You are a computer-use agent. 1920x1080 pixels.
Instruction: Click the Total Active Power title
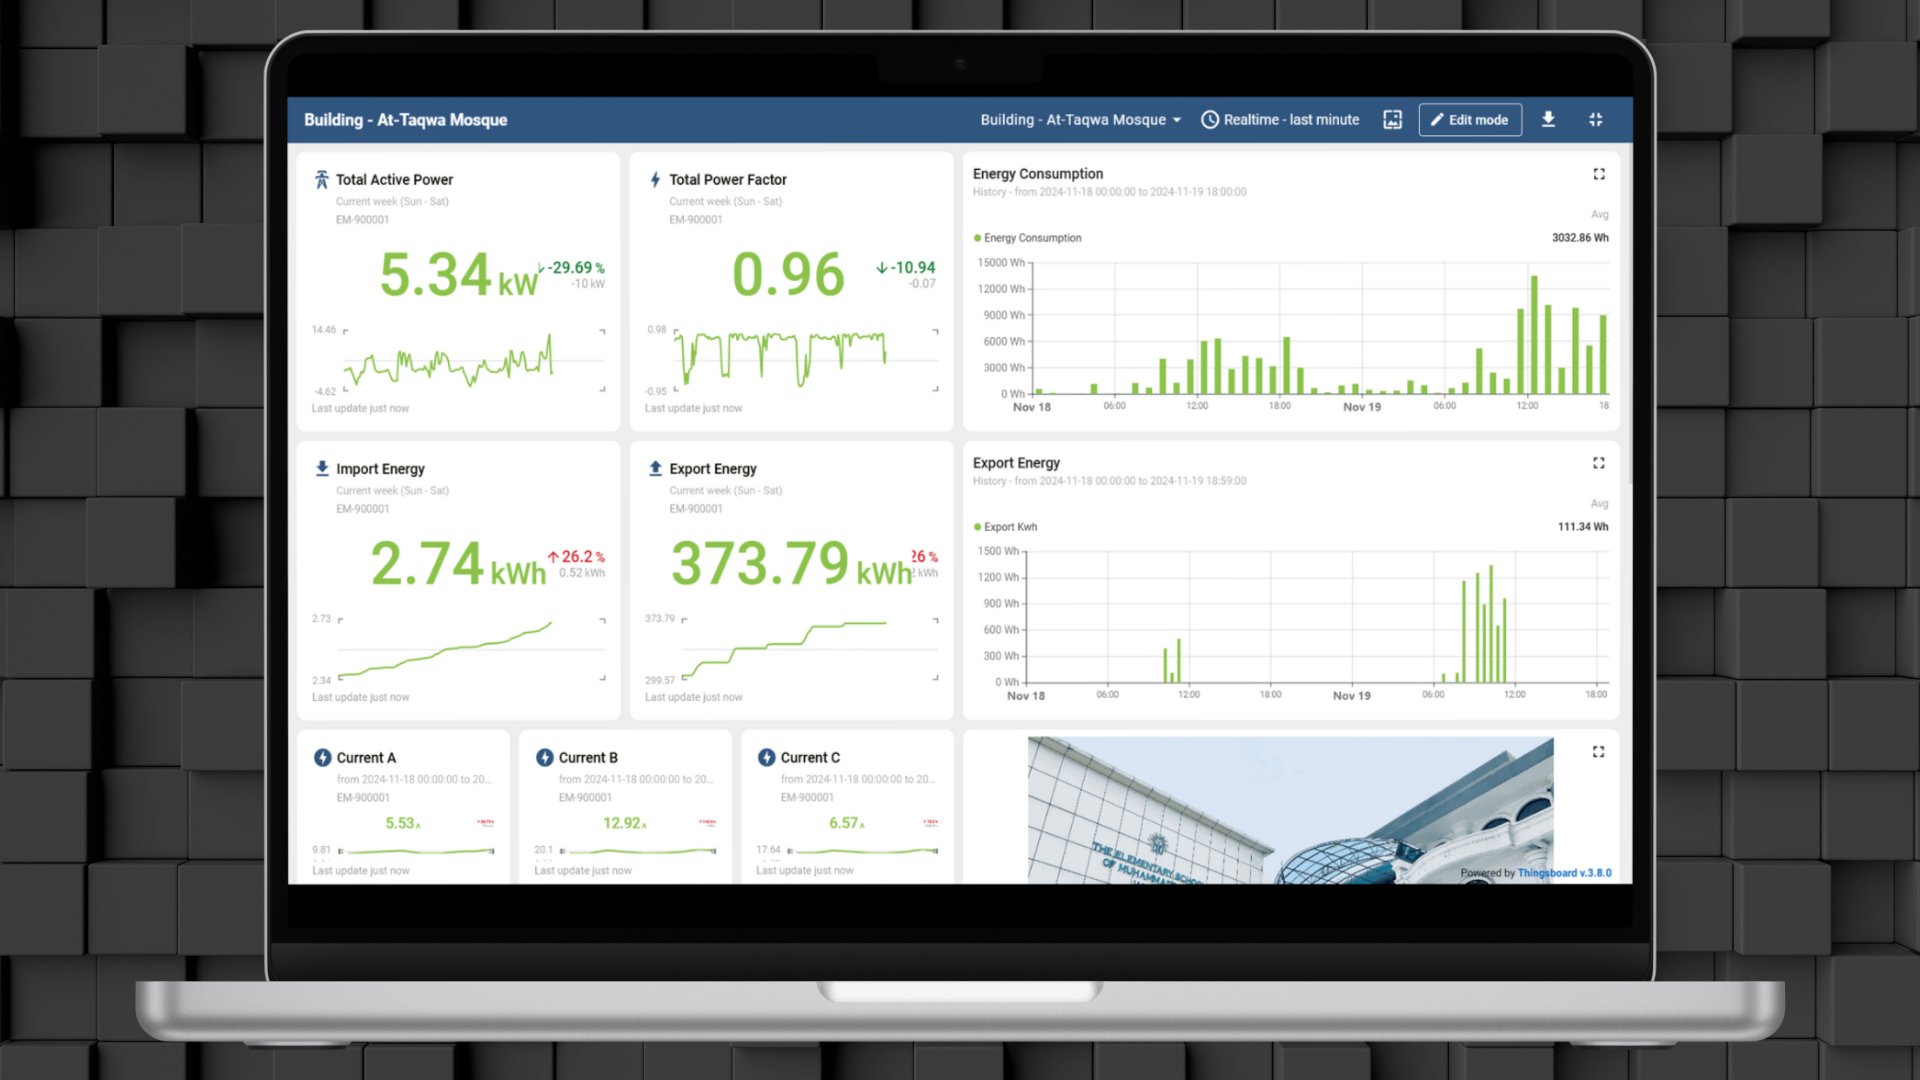pos(394,180)
